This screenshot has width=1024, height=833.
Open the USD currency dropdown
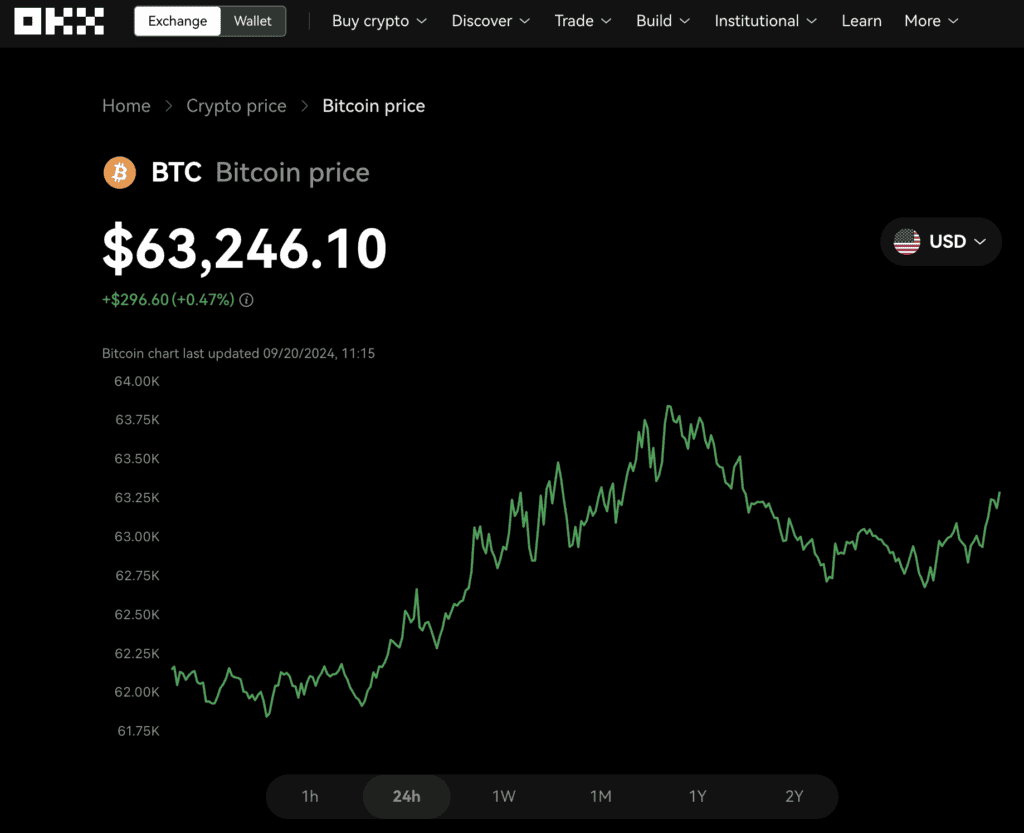[x=940, y=242]
